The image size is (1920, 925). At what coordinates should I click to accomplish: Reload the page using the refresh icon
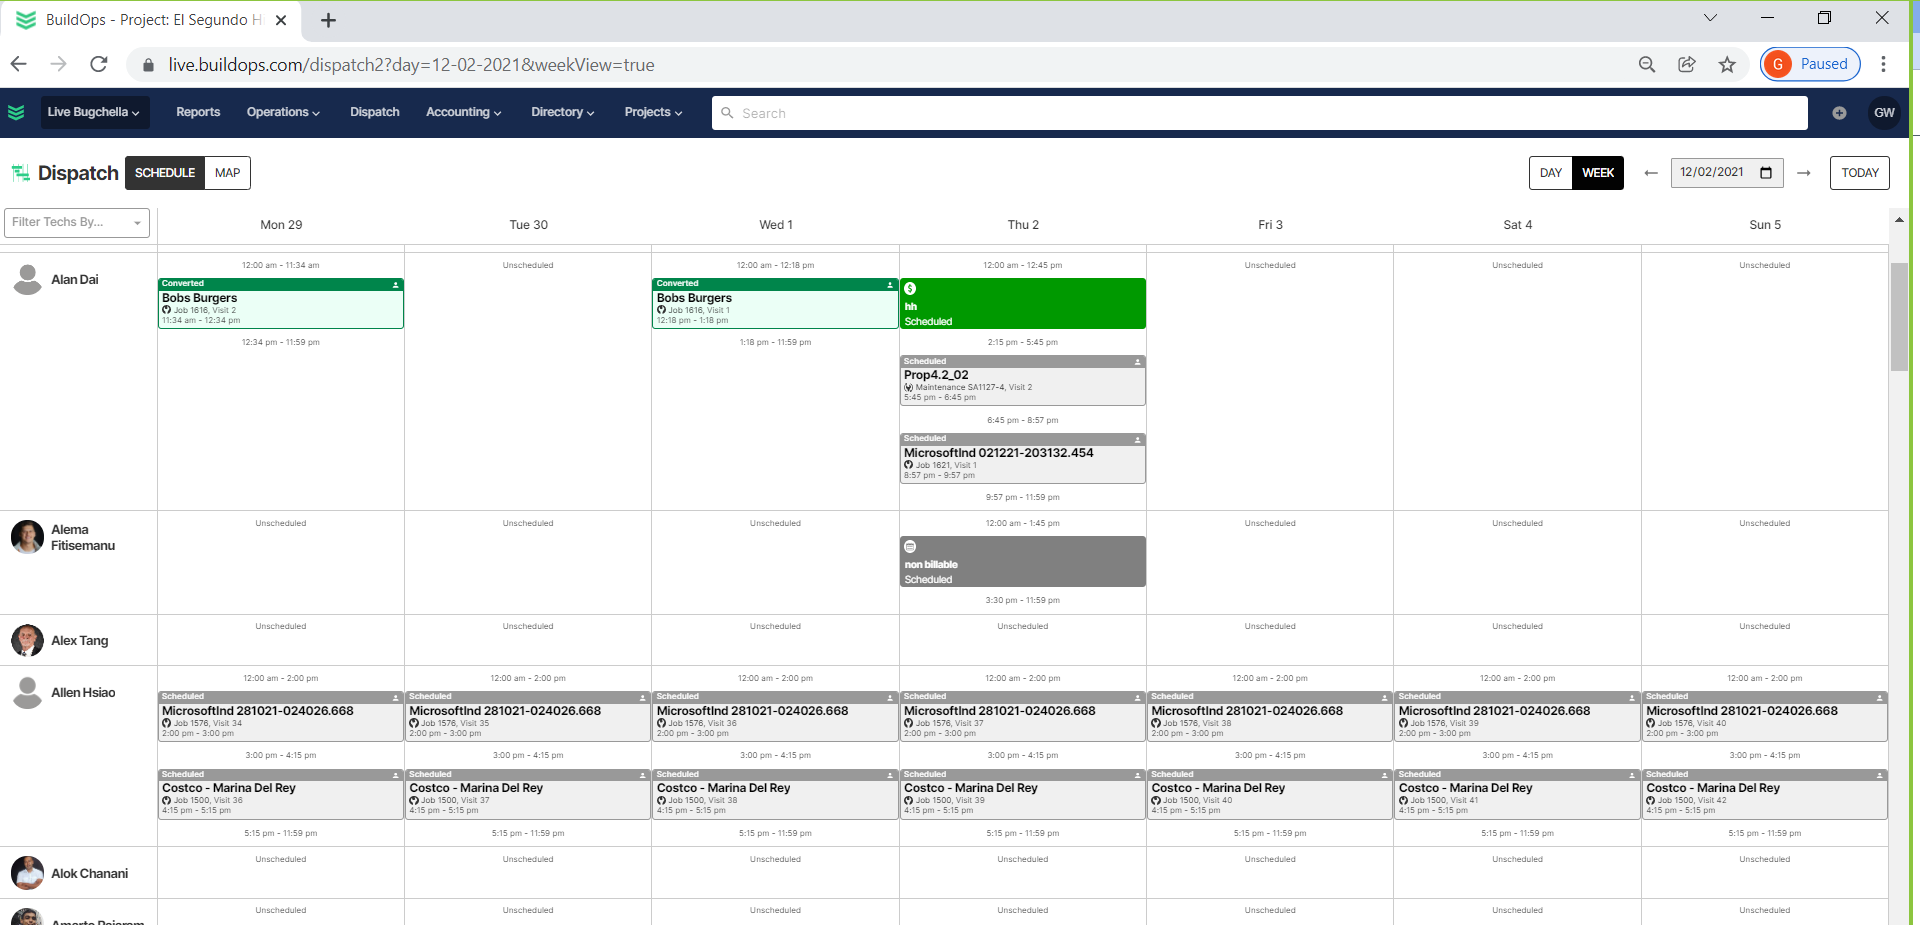98,65
